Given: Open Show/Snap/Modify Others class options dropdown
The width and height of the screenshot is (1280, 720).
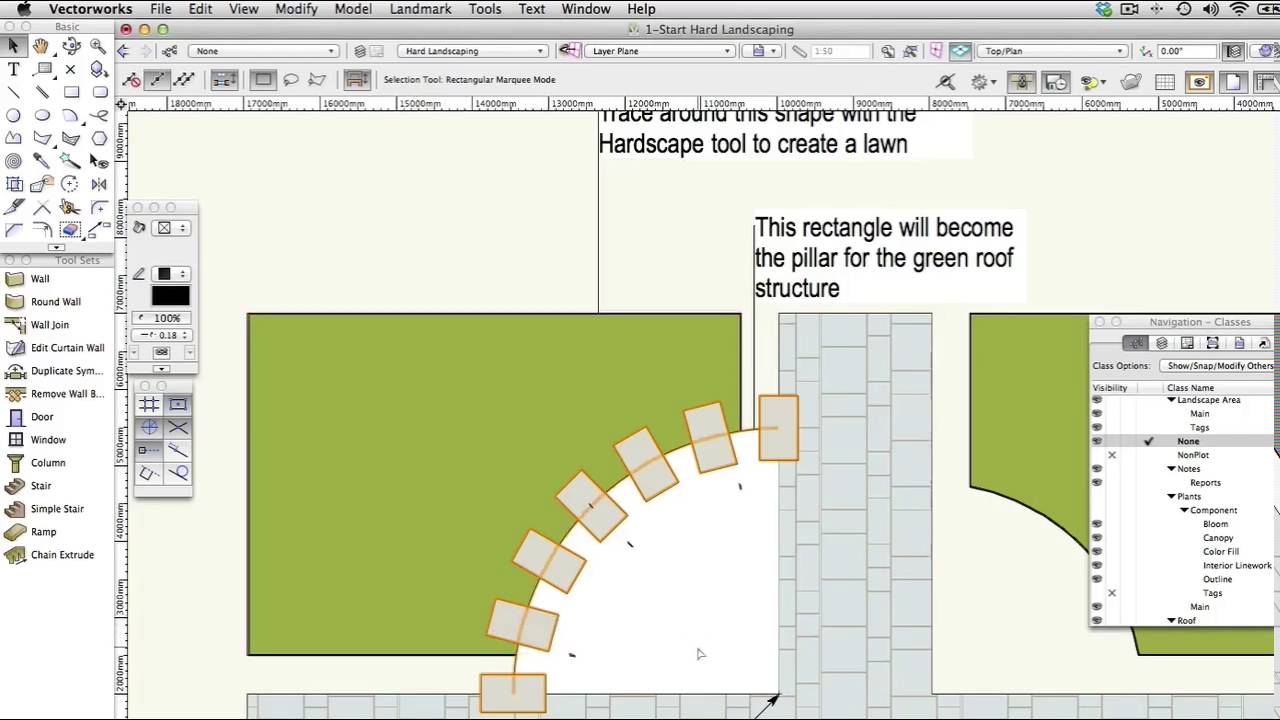Looking at the screenshot, I should (x=1218, y=366).
